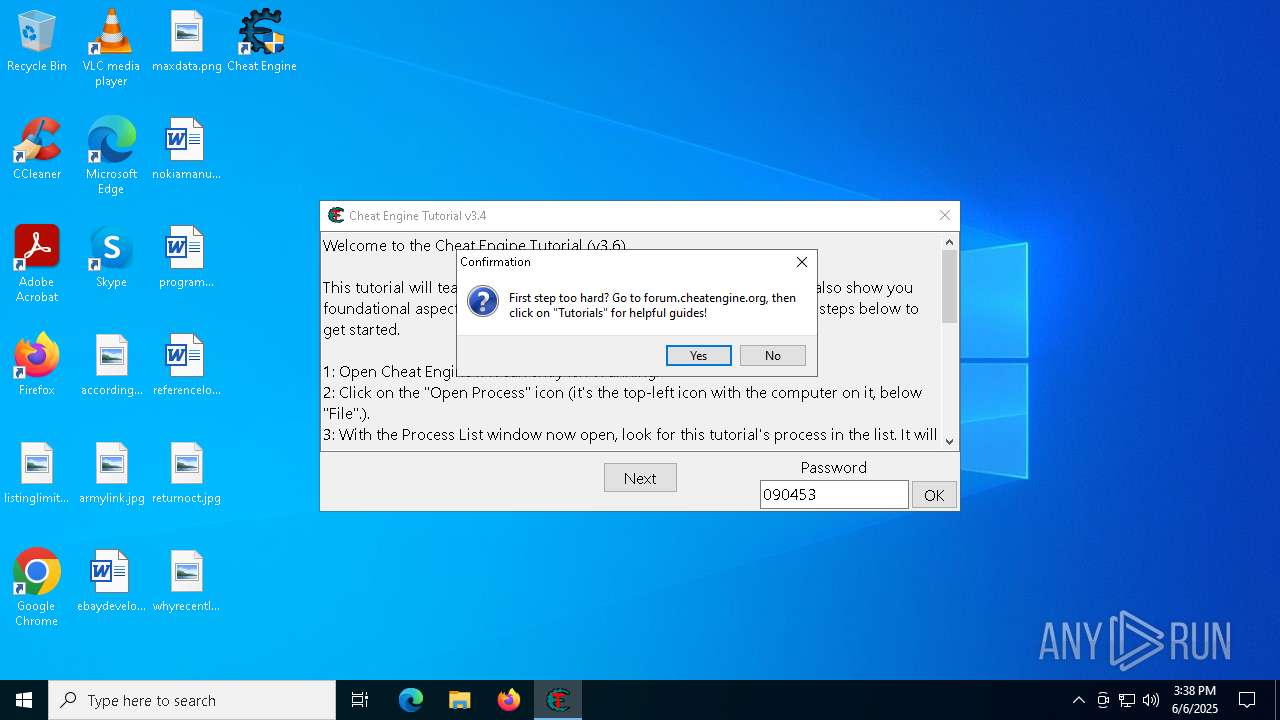
Task: Close the Cheat Engine Tutorial window
Action: (x=944, y=215)
